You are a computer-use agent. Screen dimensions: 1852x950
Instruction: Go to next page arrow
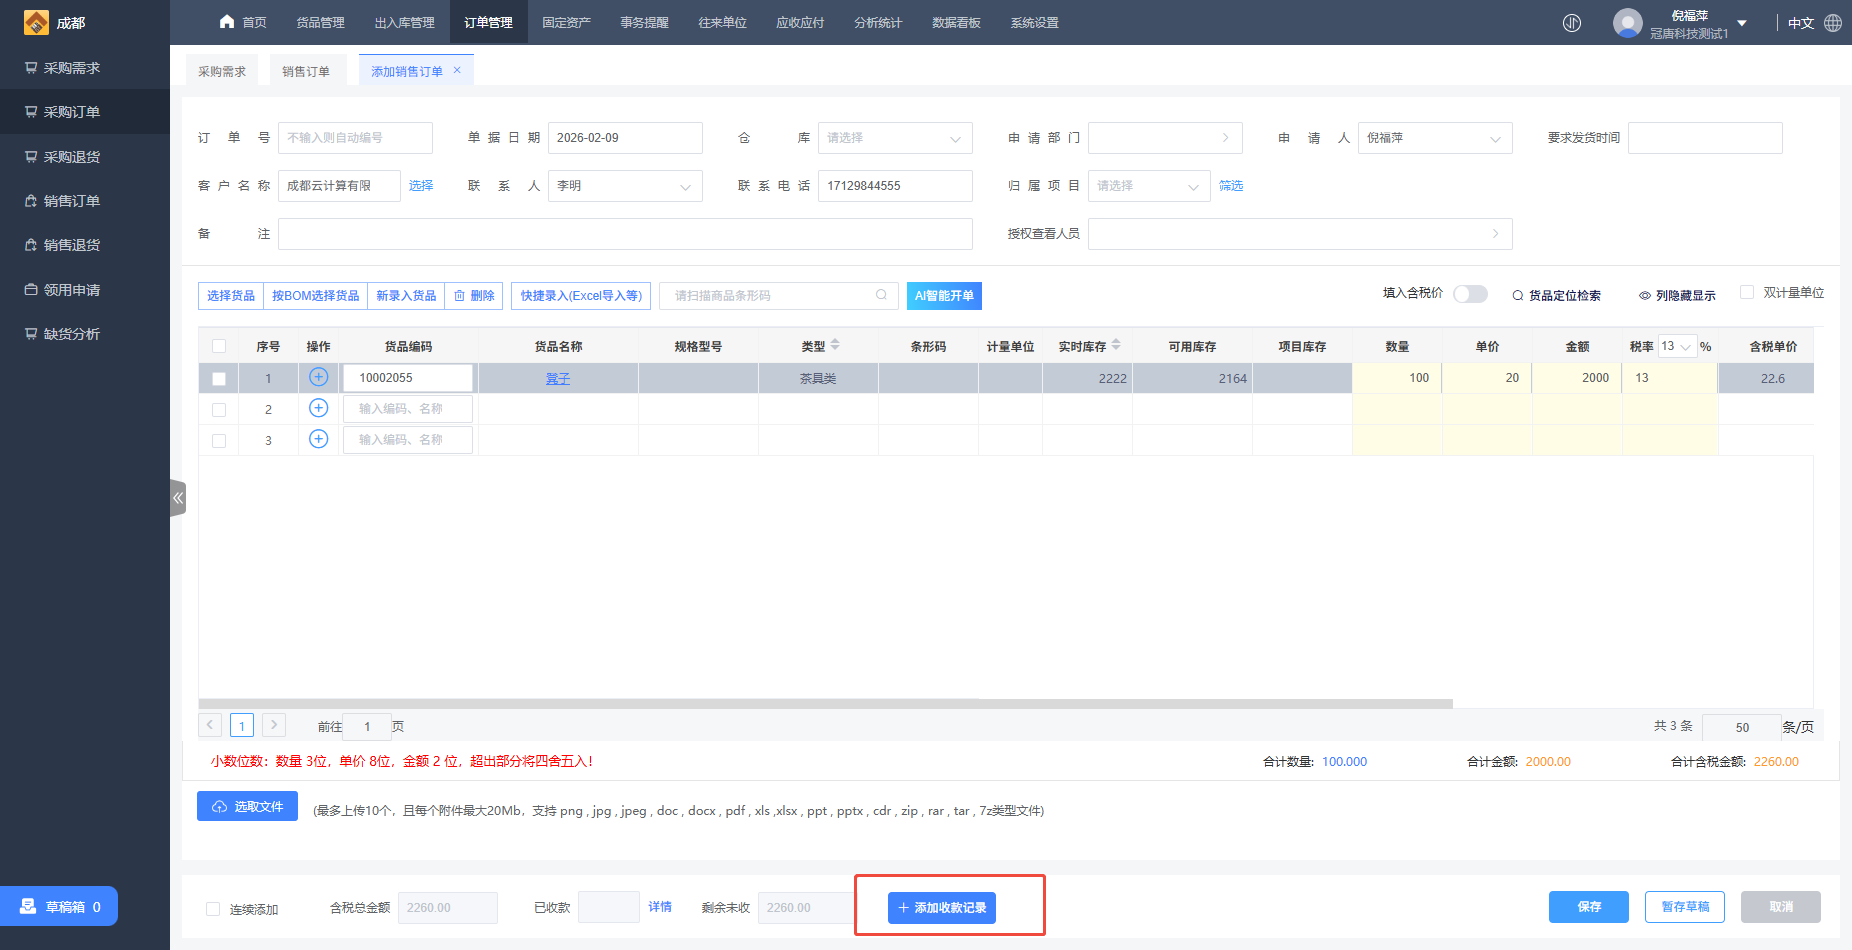click(x=274, y=725)
